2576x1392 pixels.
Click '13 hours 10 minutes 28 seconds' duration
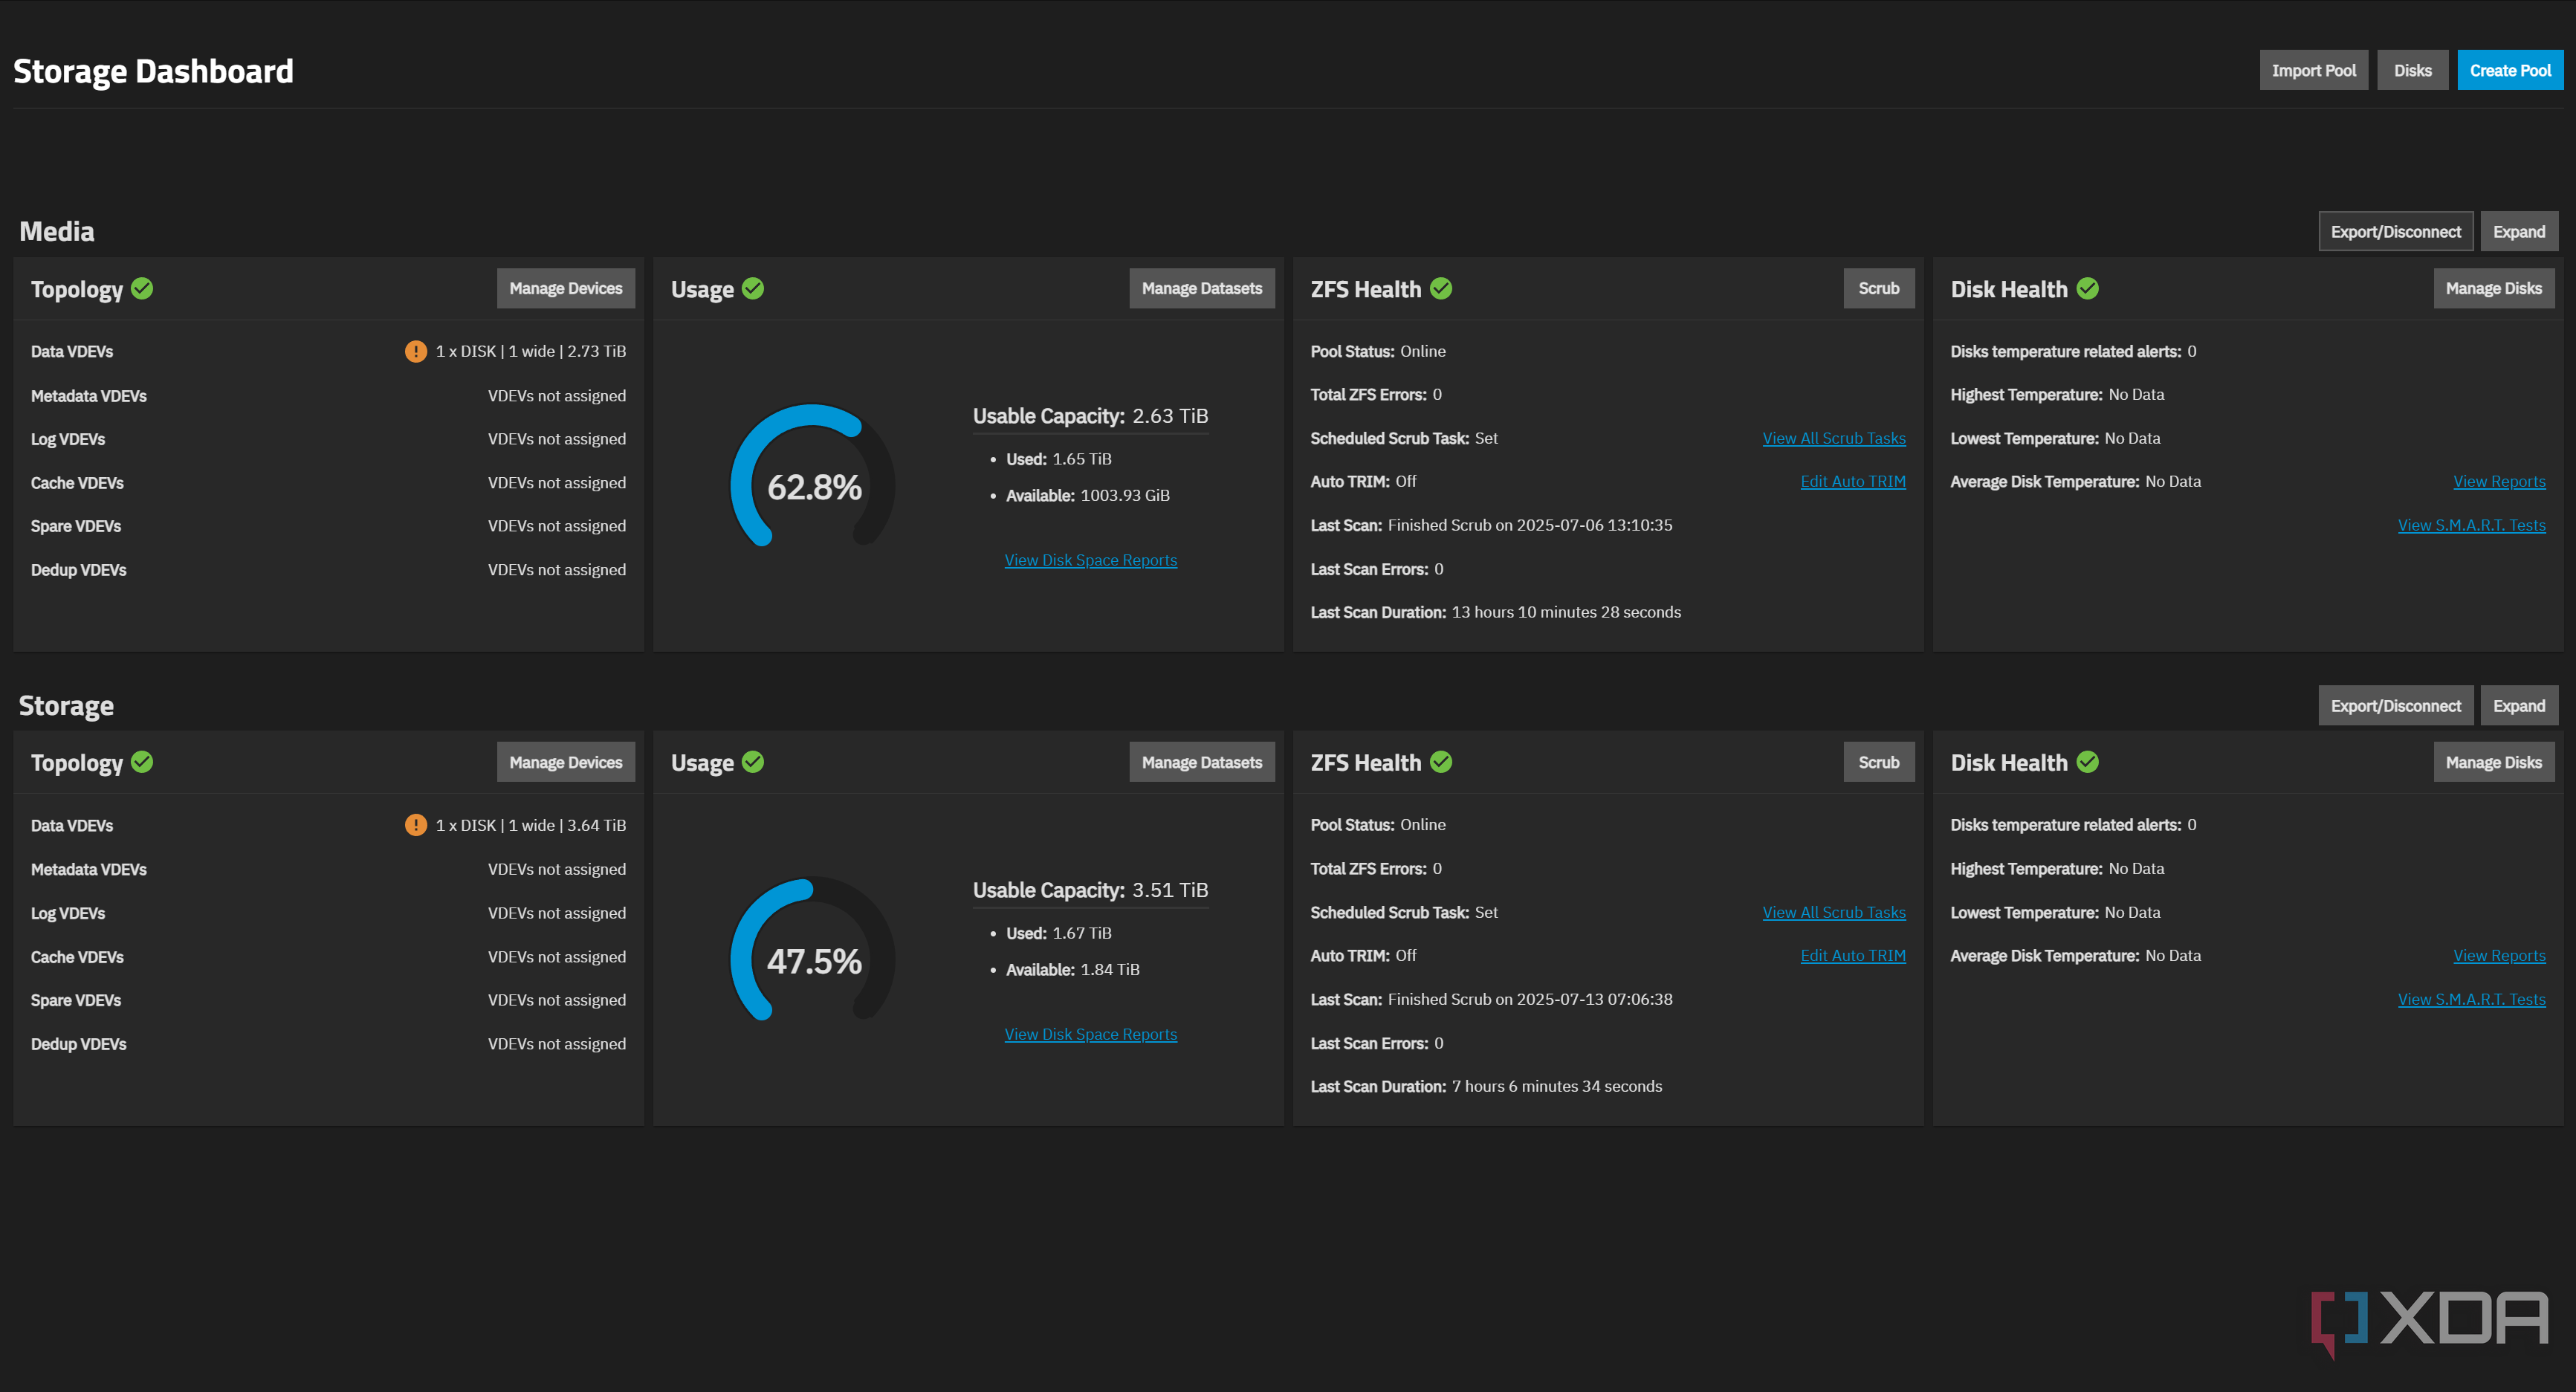point(1566,612)
